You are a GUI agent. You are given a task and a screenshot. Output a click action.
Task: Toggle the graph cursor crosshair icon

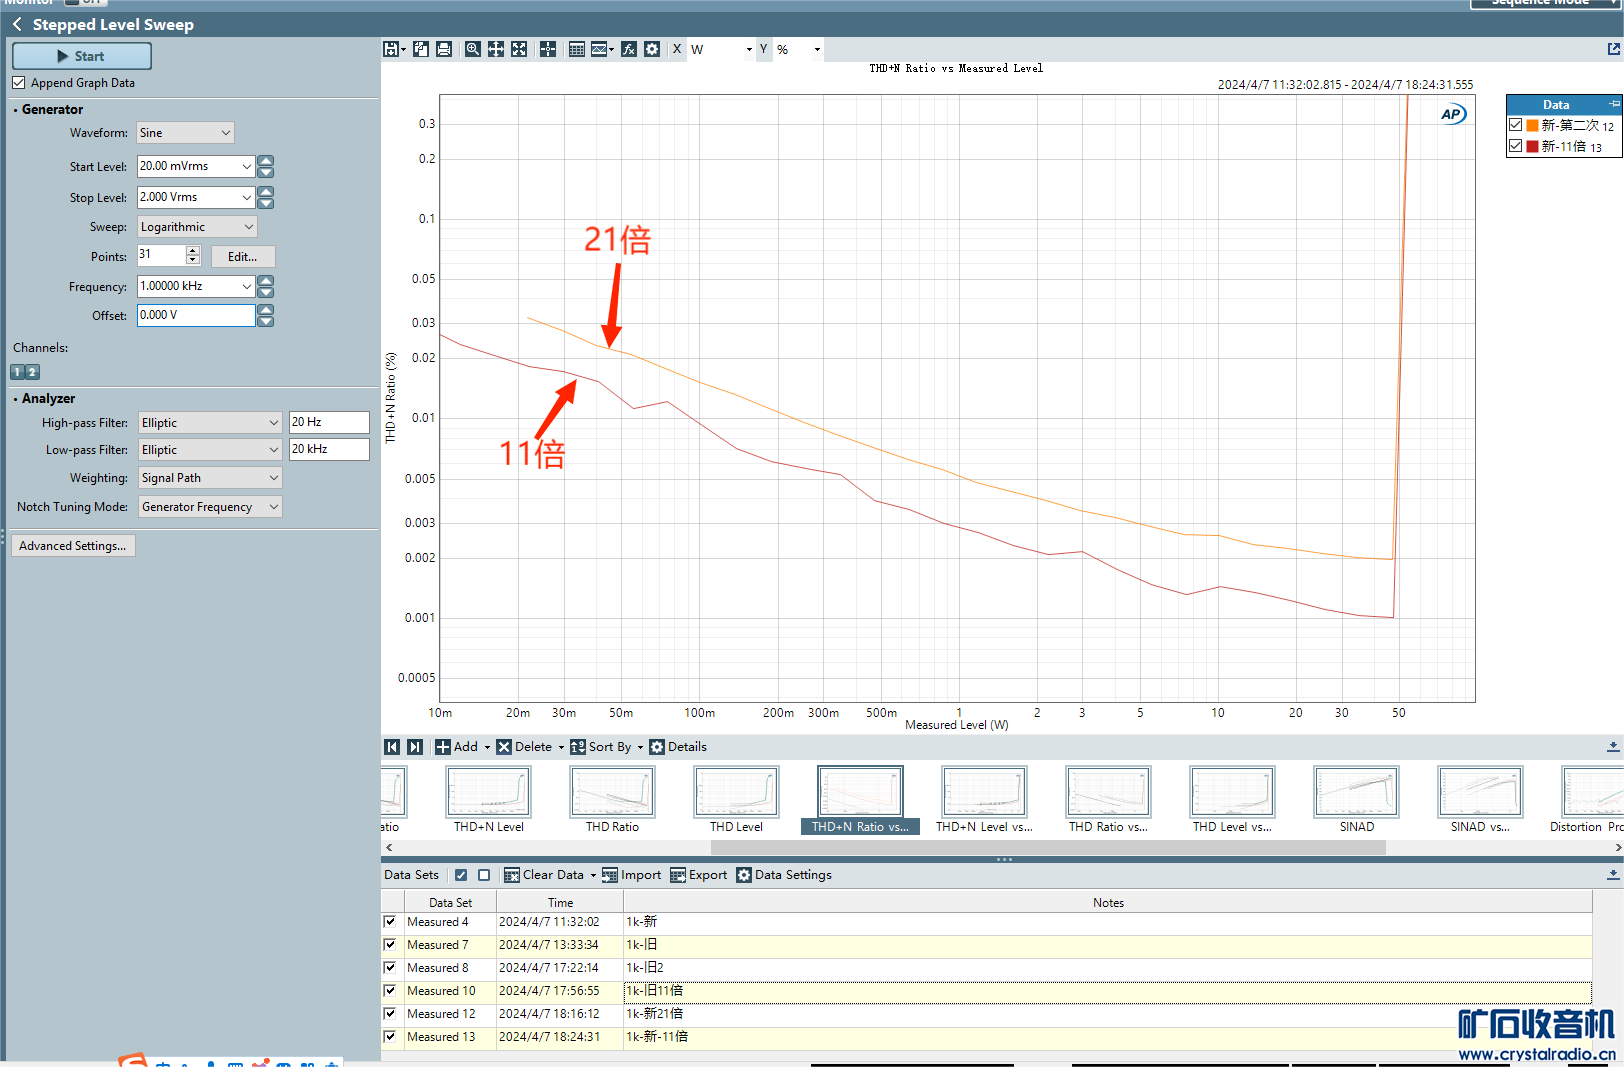pyautogui.click(x=548, y=49)
